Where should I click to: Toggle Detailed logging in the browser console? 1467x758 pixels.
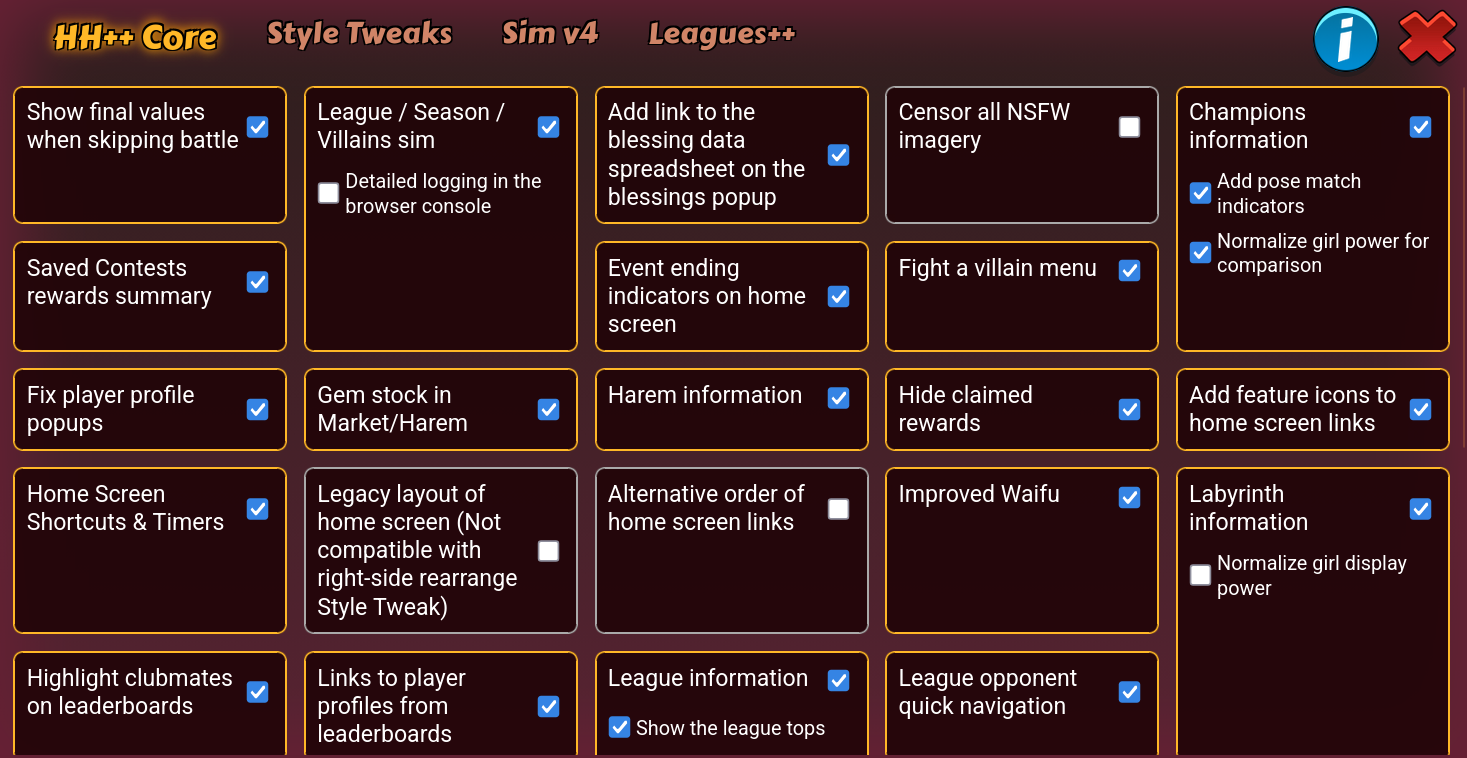(328, 193)
